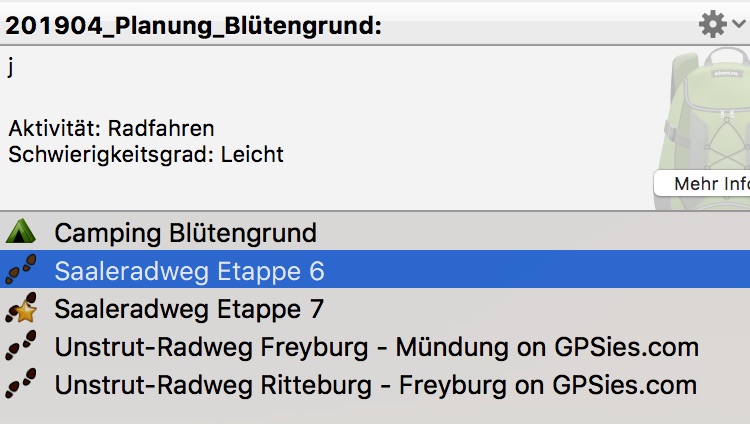
Task: Click the footprints icon for Ritteburg - Freyburg track
Action: tap(21, 384)
